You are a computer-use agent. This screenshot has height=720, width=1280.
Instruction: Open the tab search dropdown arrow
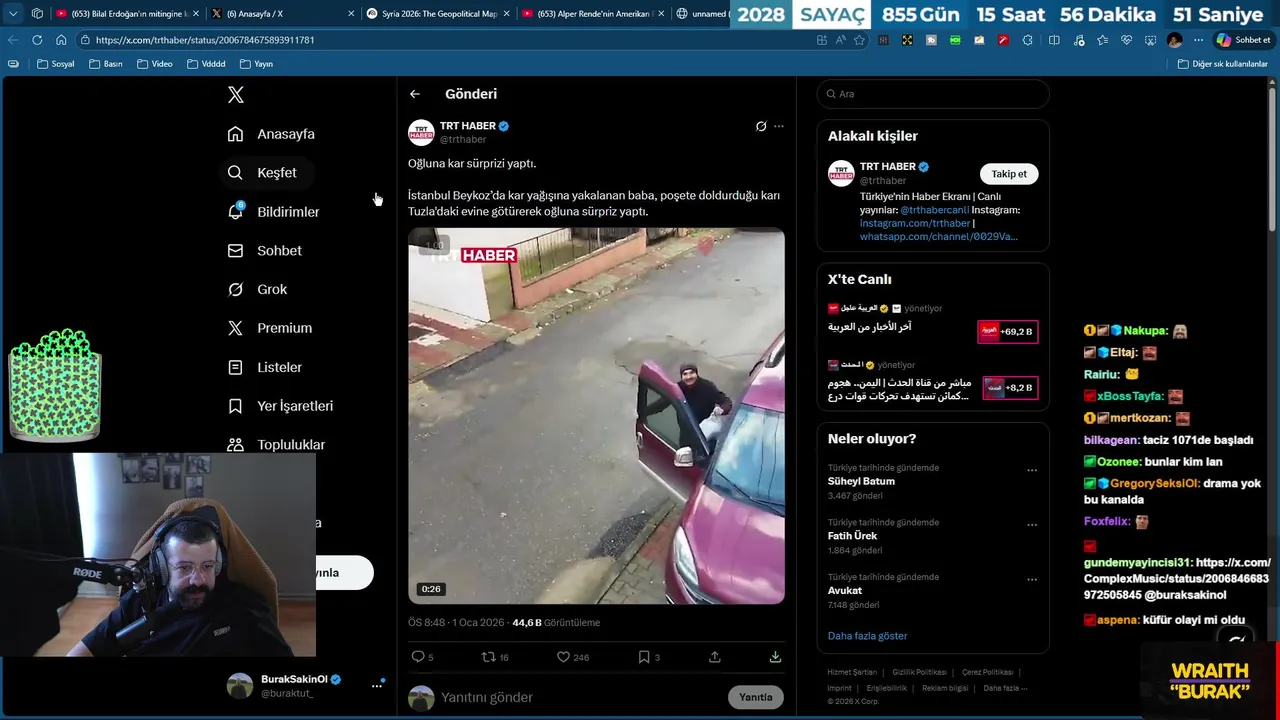(13, 14)
